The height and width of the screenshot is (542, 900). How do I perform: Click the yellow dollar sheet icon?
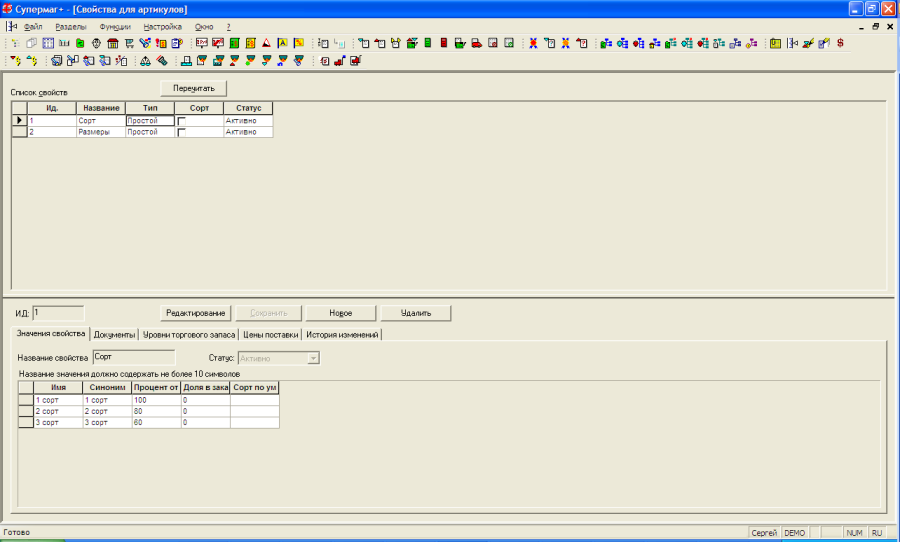point(250,43)
